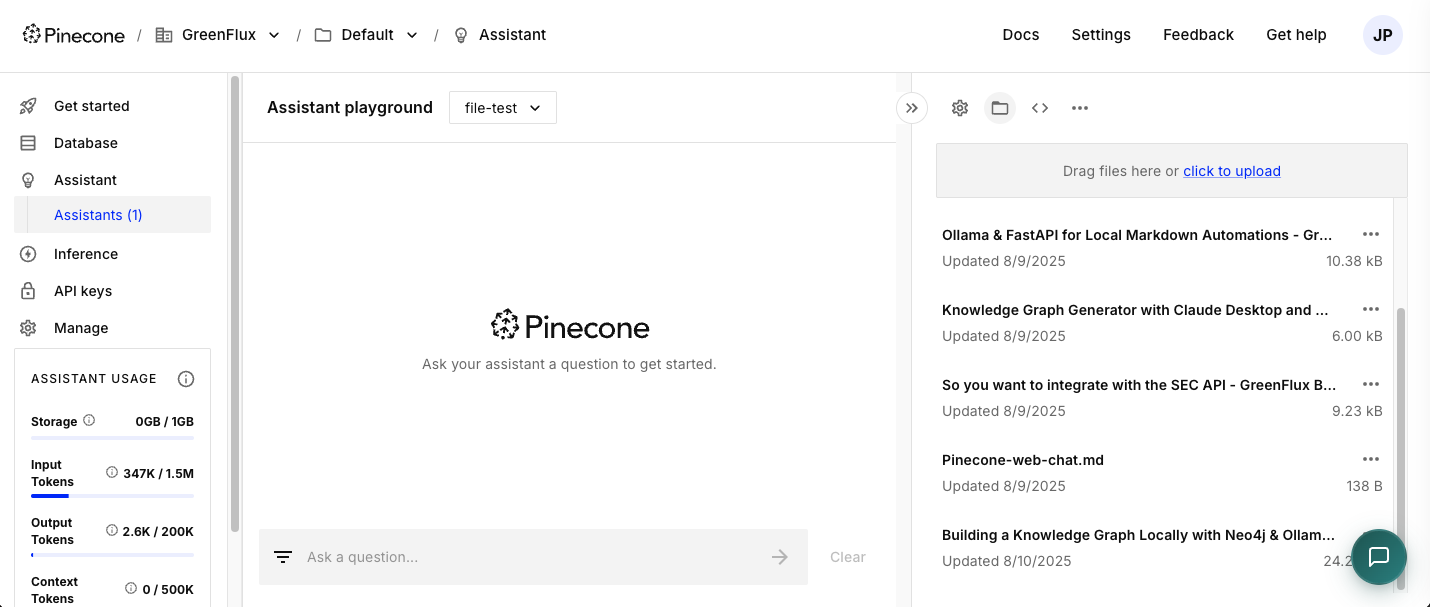This screenshot has width=1430, height=607.
Task: Click the Assistant Usage info icon
Action: 186,378
